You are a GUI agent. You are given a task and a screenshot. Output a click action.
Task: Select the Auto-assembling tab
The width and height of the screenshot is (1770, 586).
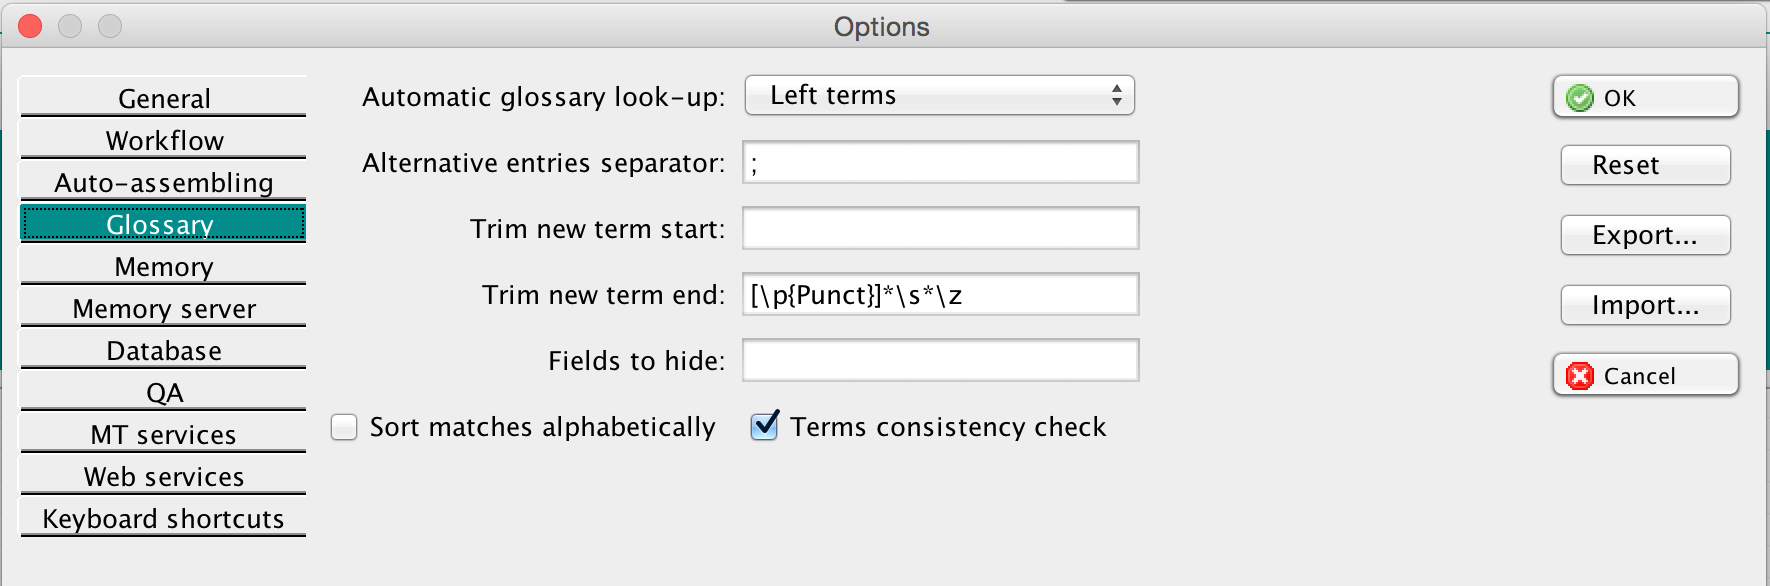pyautogui.click(x=164, y=183)
